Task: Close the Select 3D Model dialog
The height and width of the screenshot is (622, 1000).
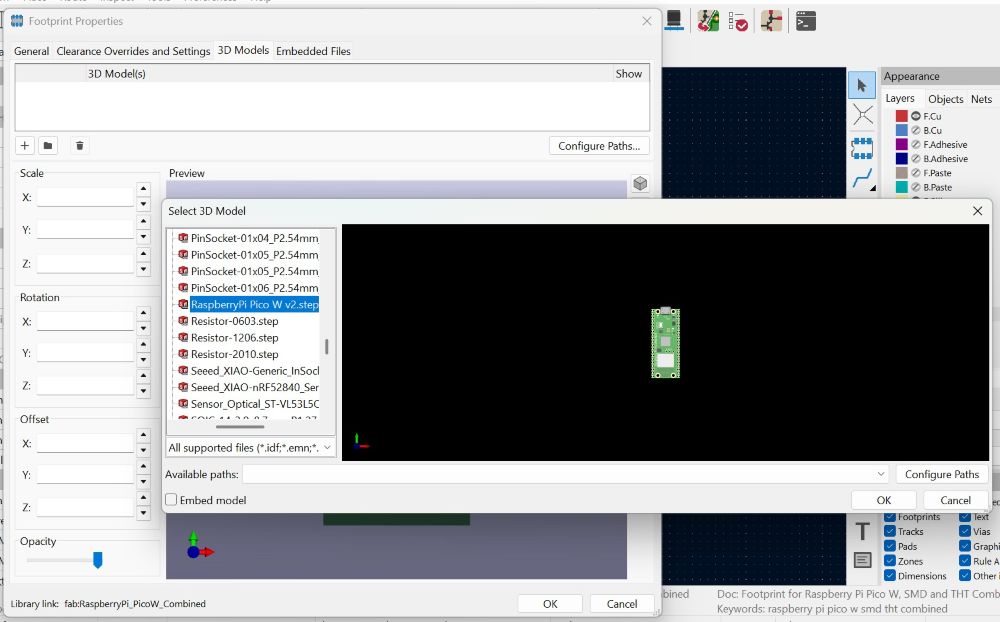Action: pyautogui.click(x=977, y=211)
